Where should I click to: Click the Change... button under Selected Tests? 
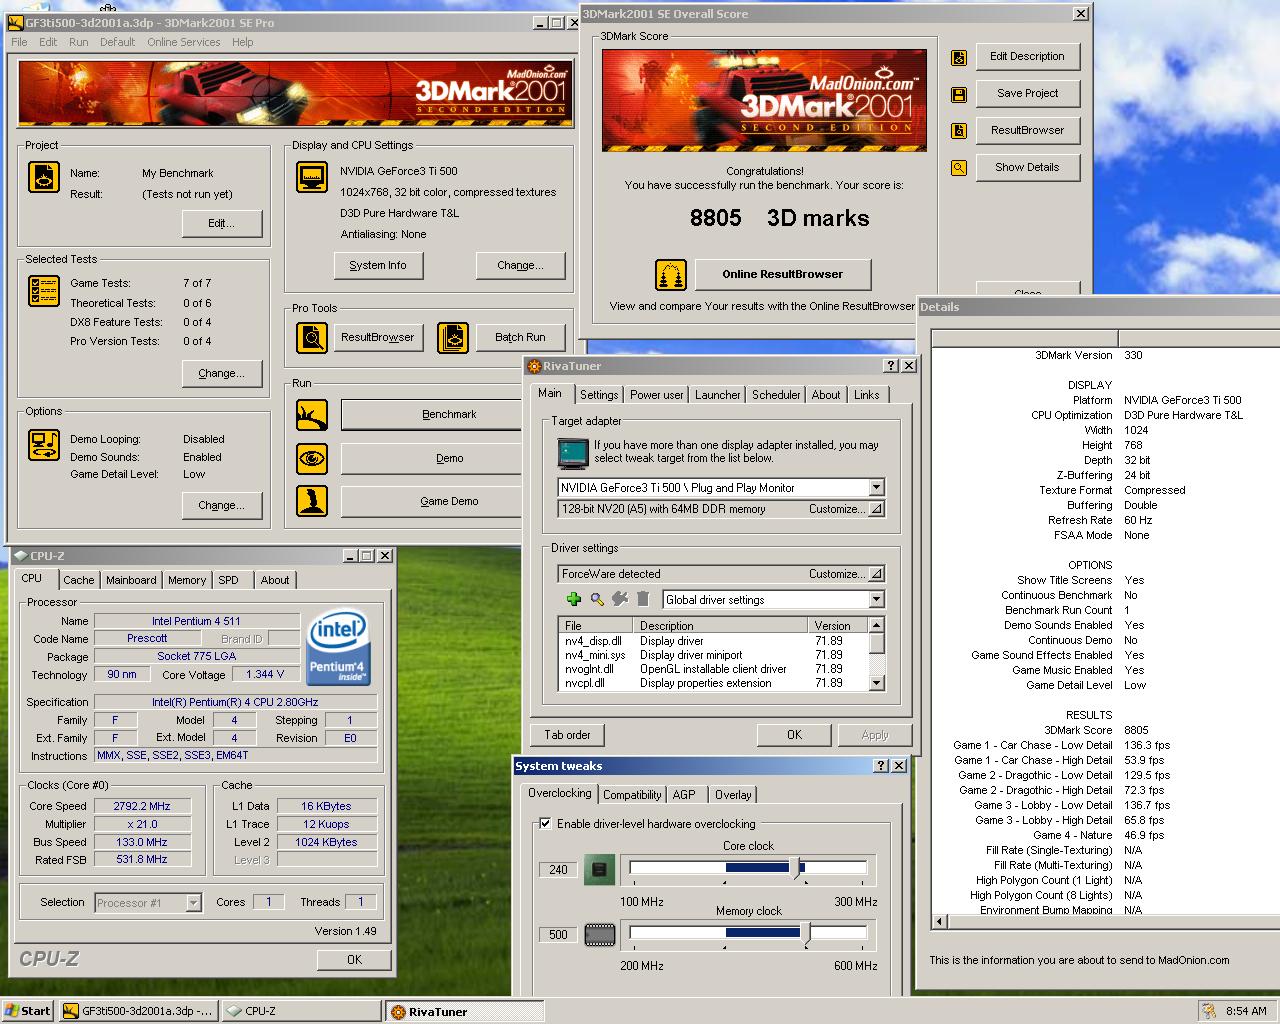tap(222, 374)
